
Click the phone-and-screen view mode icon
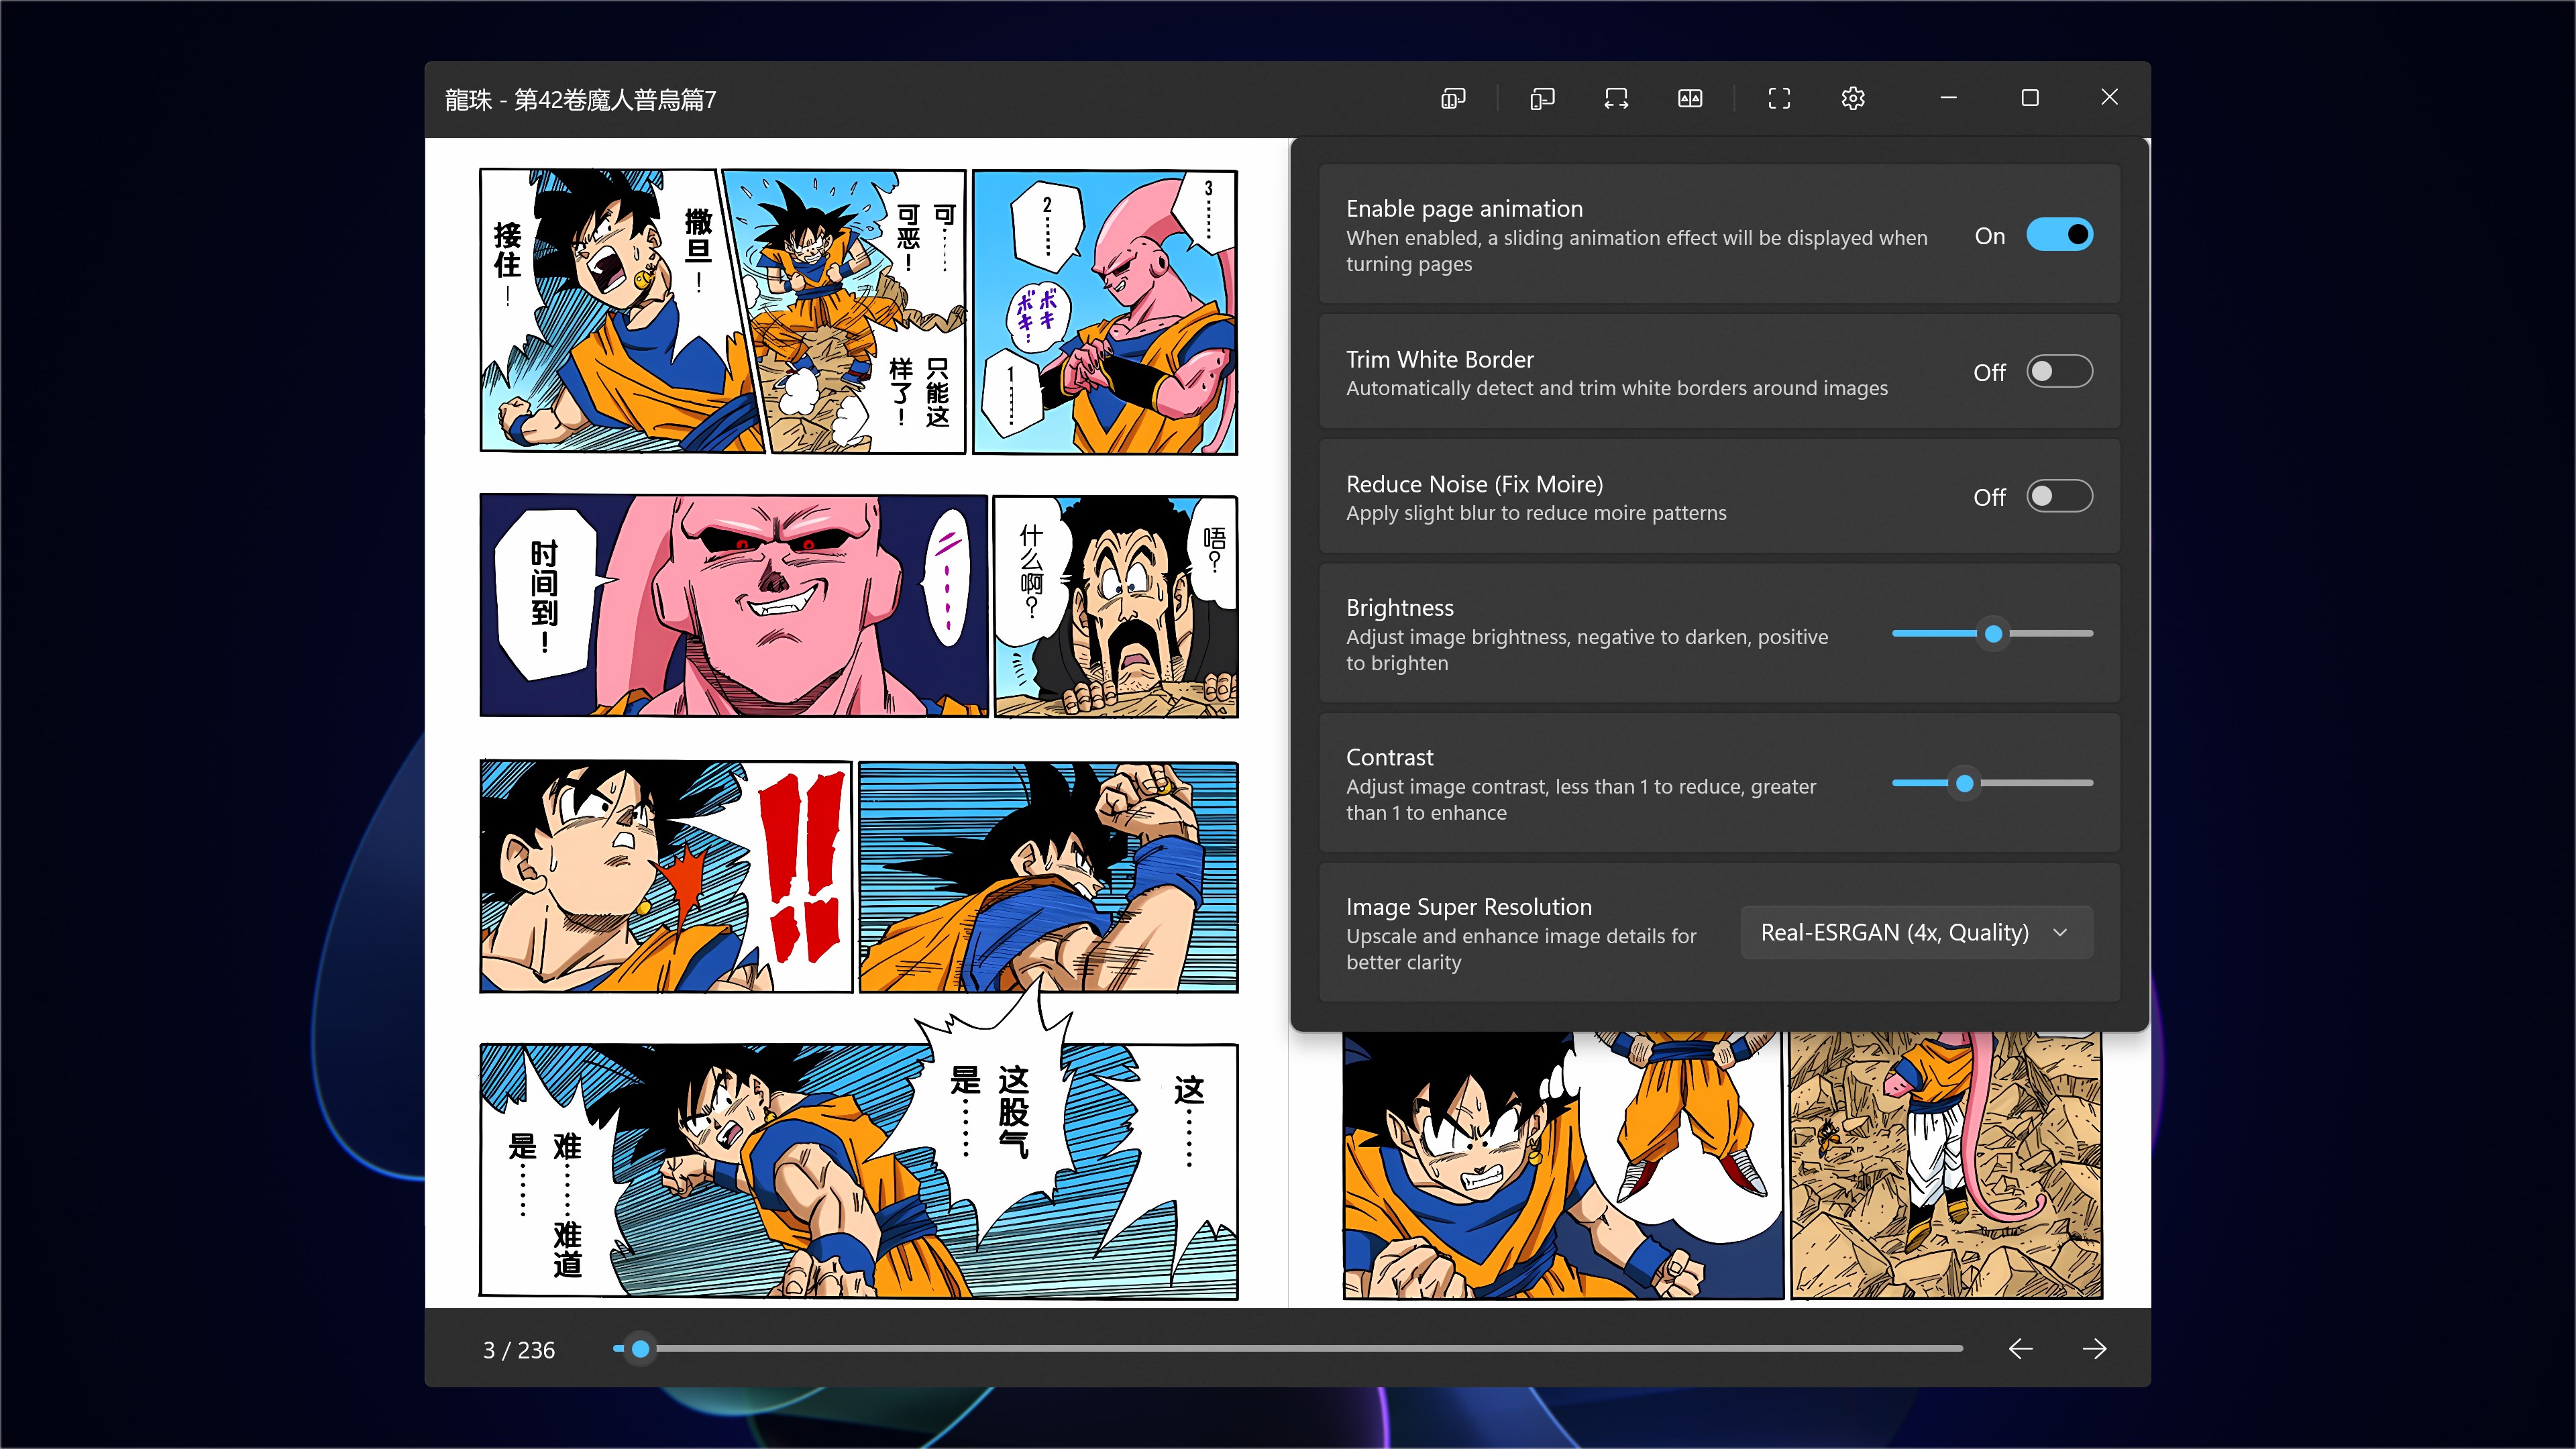point(1542,98)
